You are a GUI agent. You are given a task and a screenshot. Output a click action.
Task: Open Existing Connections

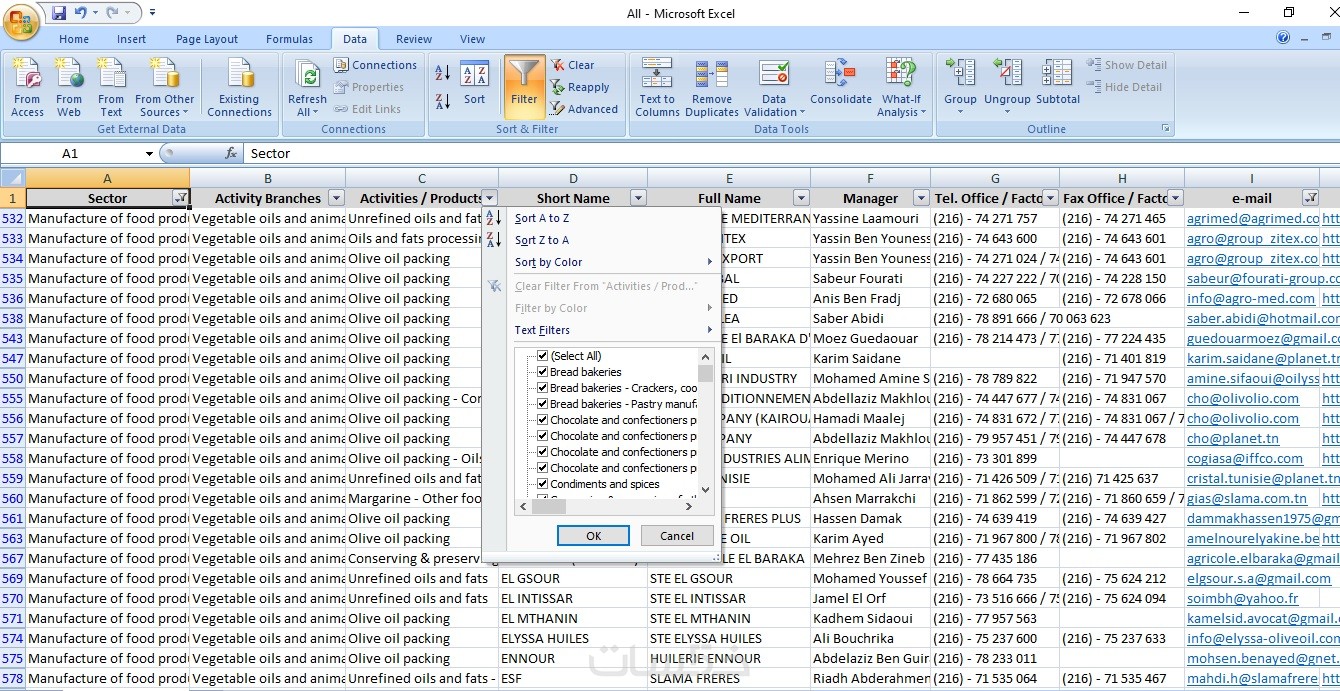tap(239, 87)
